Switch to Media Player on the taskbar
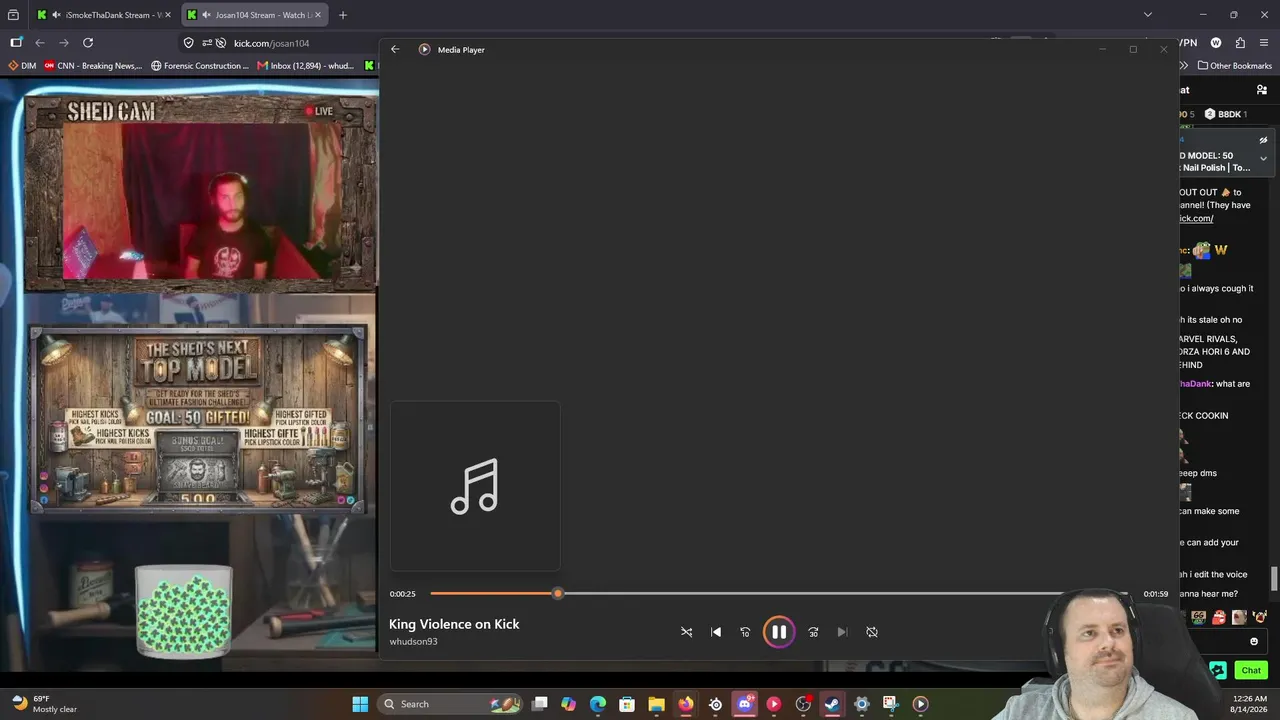 point(920,704)
